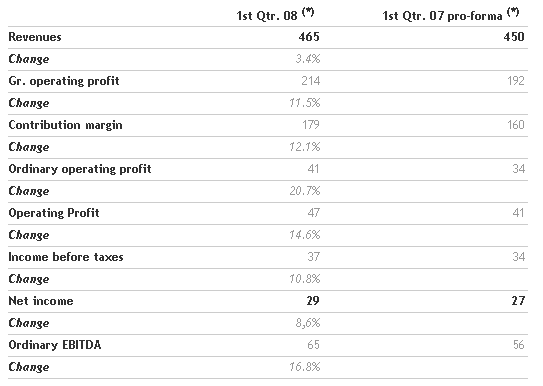Click the 14.6% operating profit change

point(305,235)
